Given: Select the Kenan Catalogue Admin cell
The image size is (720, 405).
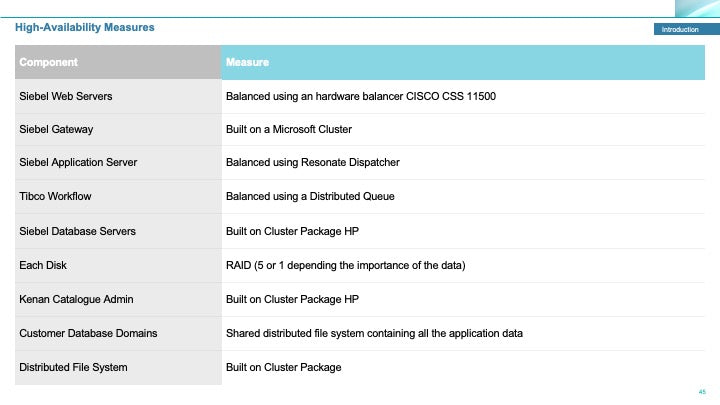Looking at the screenshot, I should point(118,299).
